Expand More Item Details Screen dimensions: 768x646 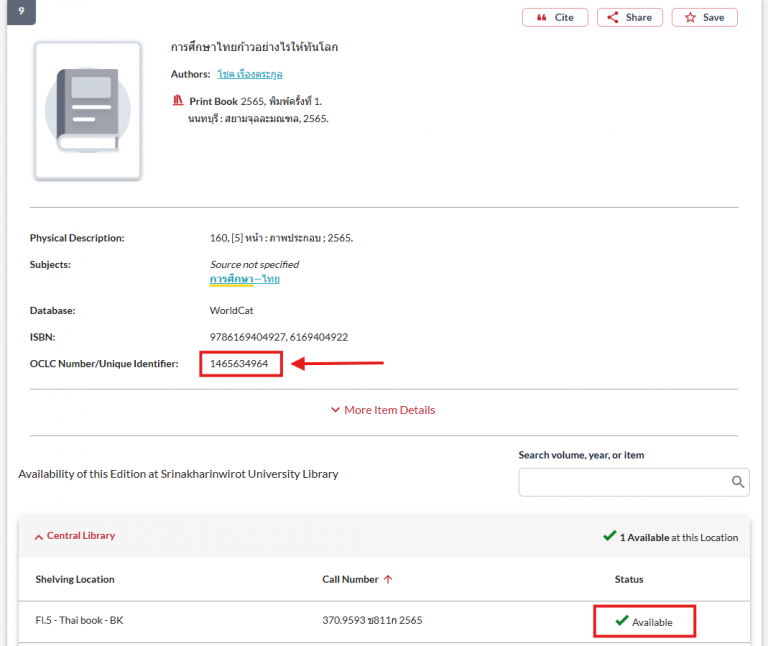click(x=383, y=410)
